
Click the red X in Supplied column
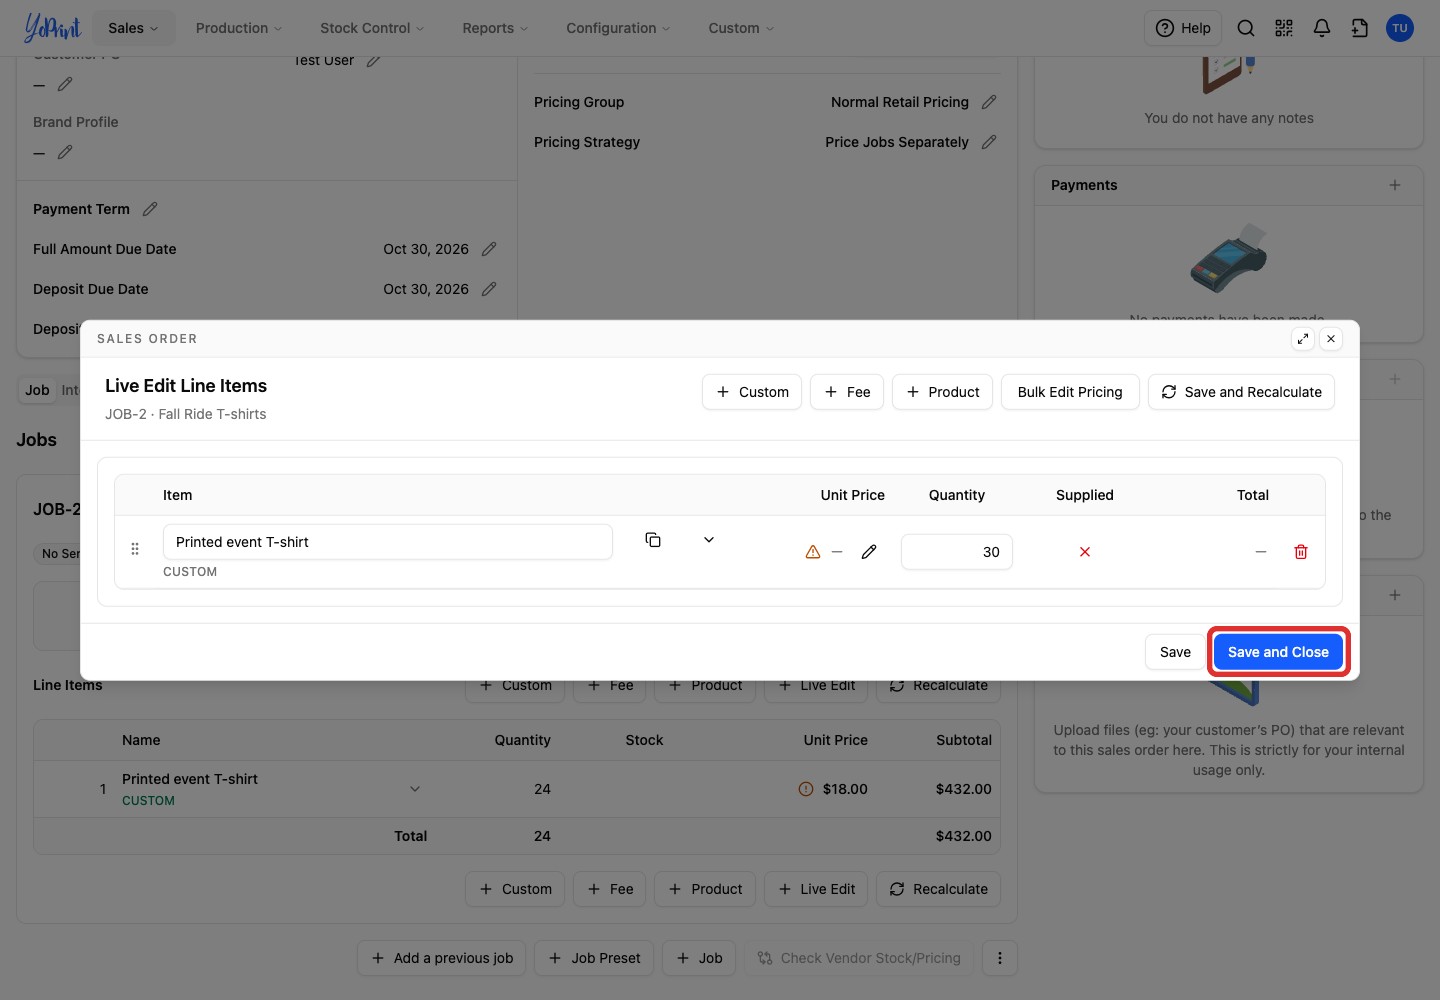click(1085, 552)
